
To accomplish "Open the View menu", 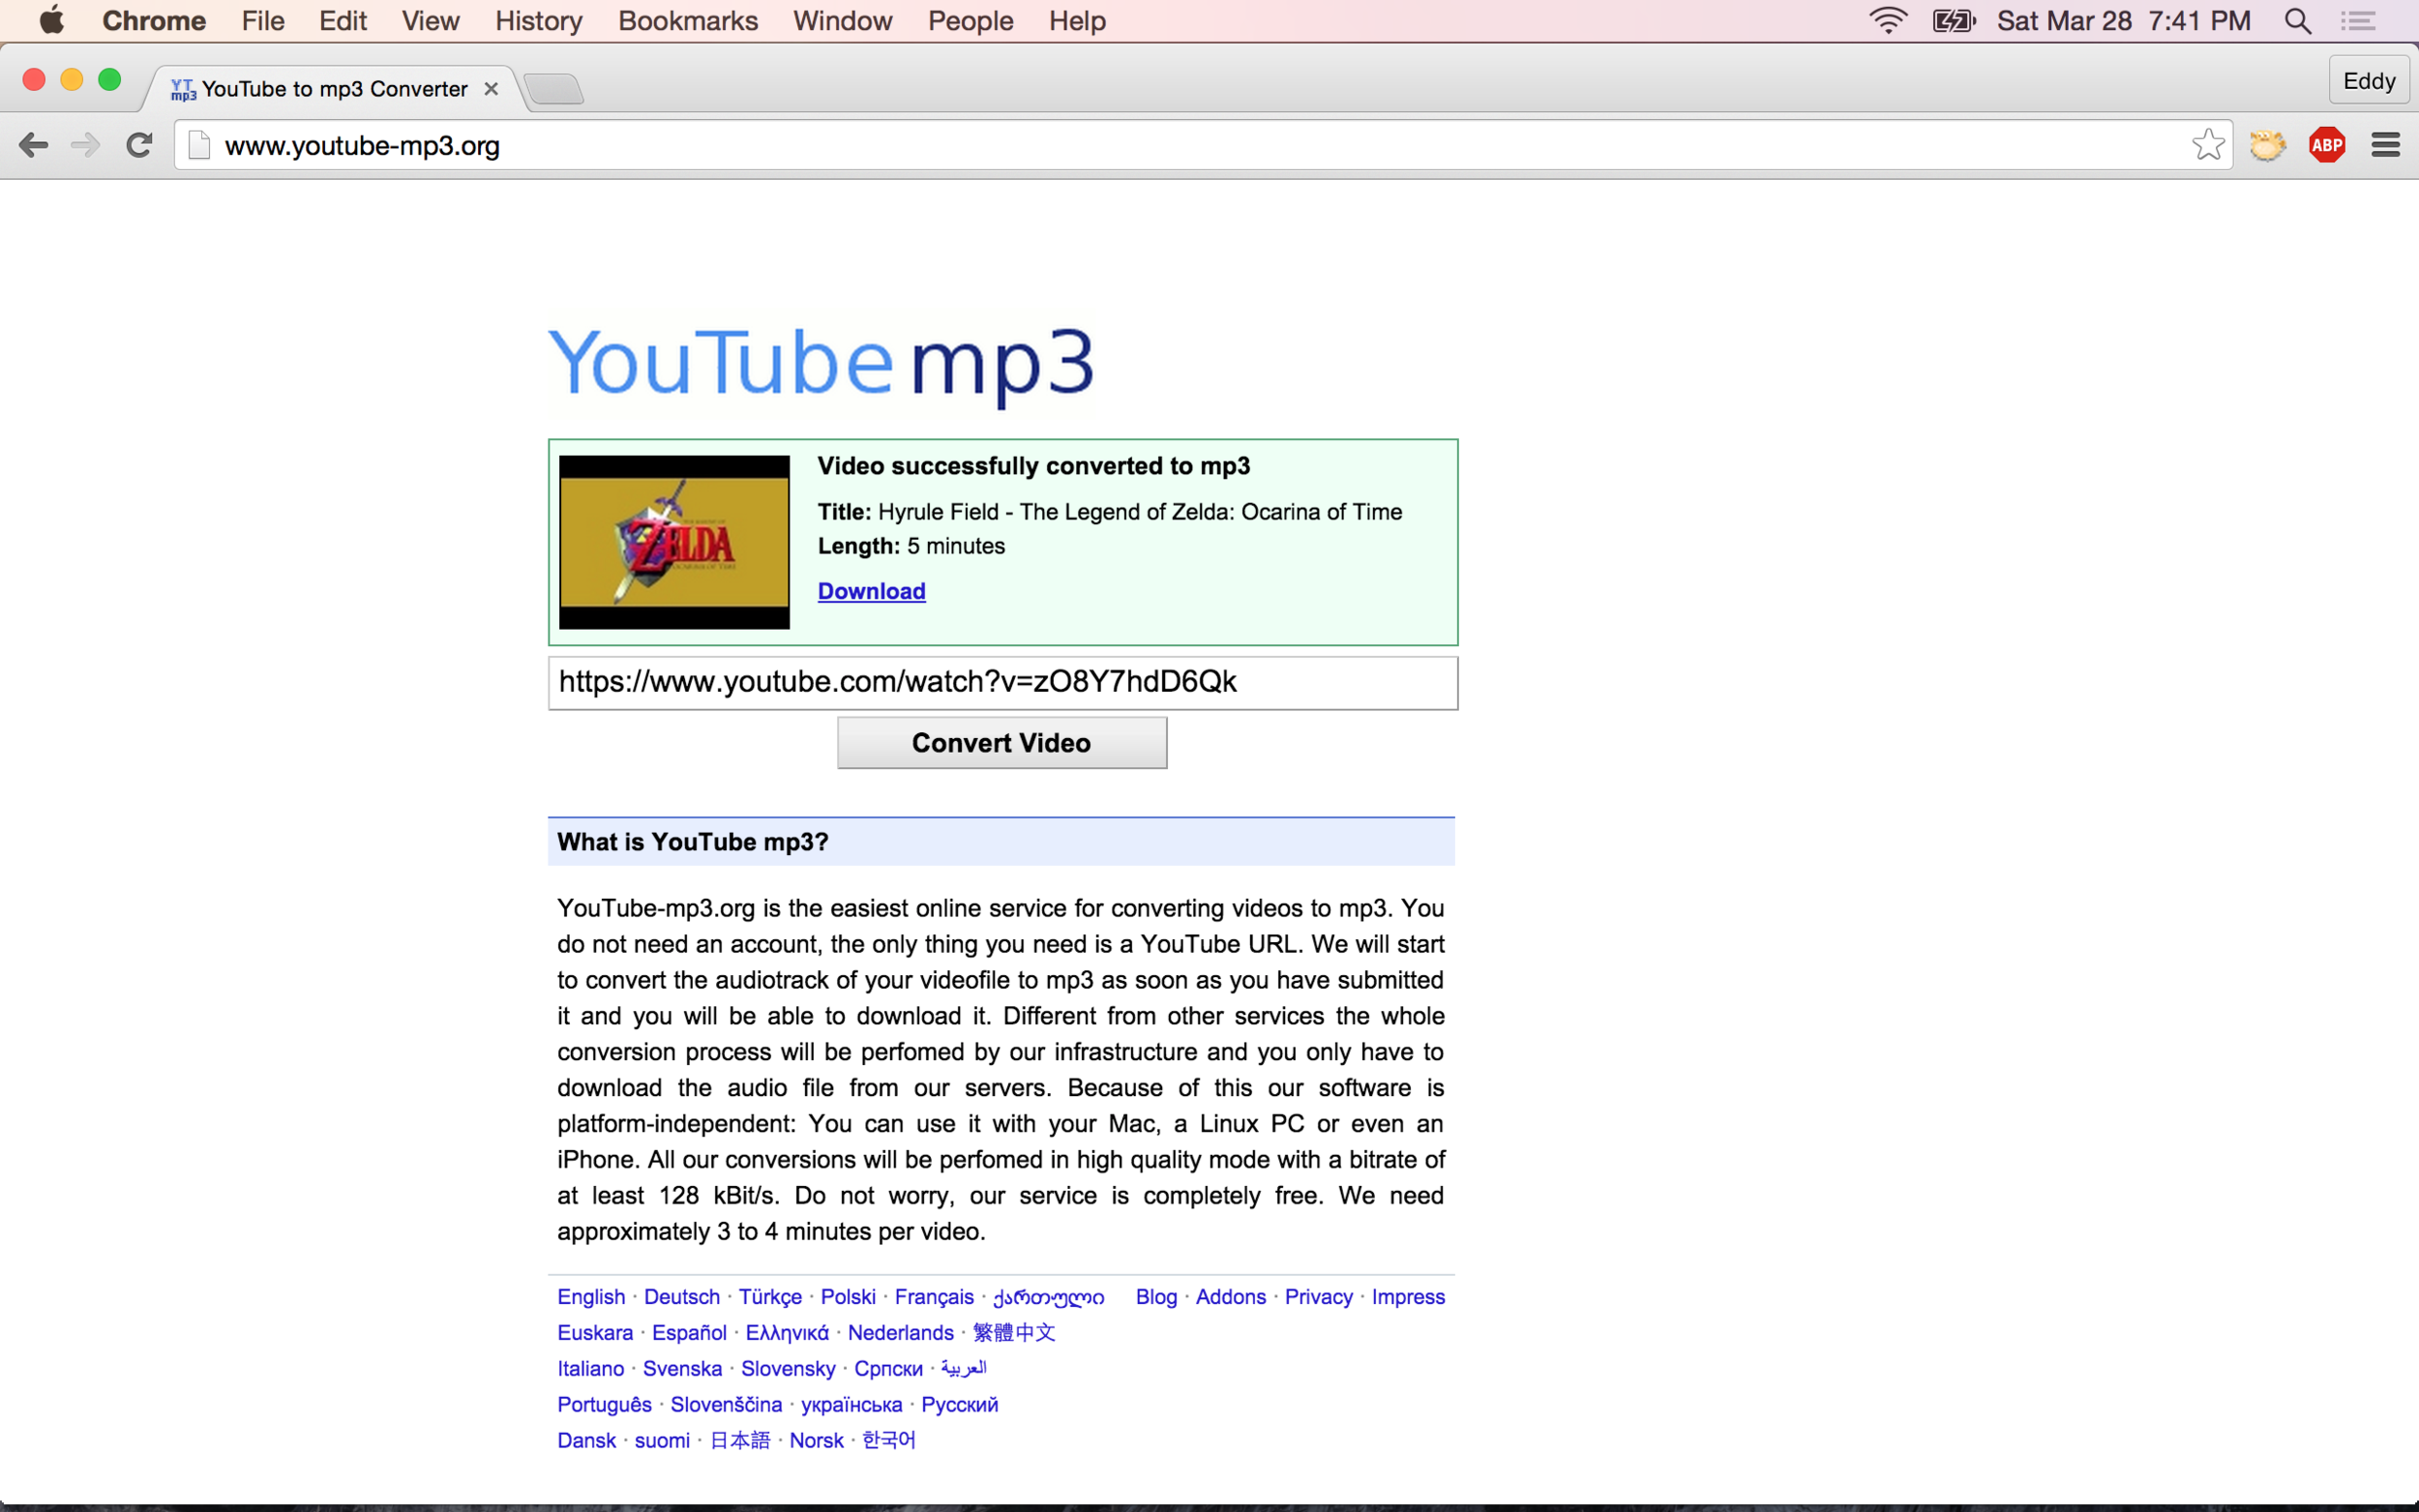I will 431,20.
